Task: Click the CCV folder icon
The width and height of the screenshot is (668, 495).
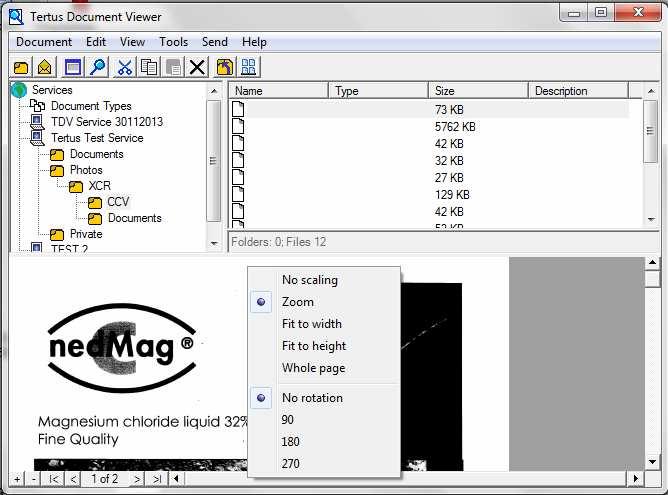Action: tap(95, 202)
